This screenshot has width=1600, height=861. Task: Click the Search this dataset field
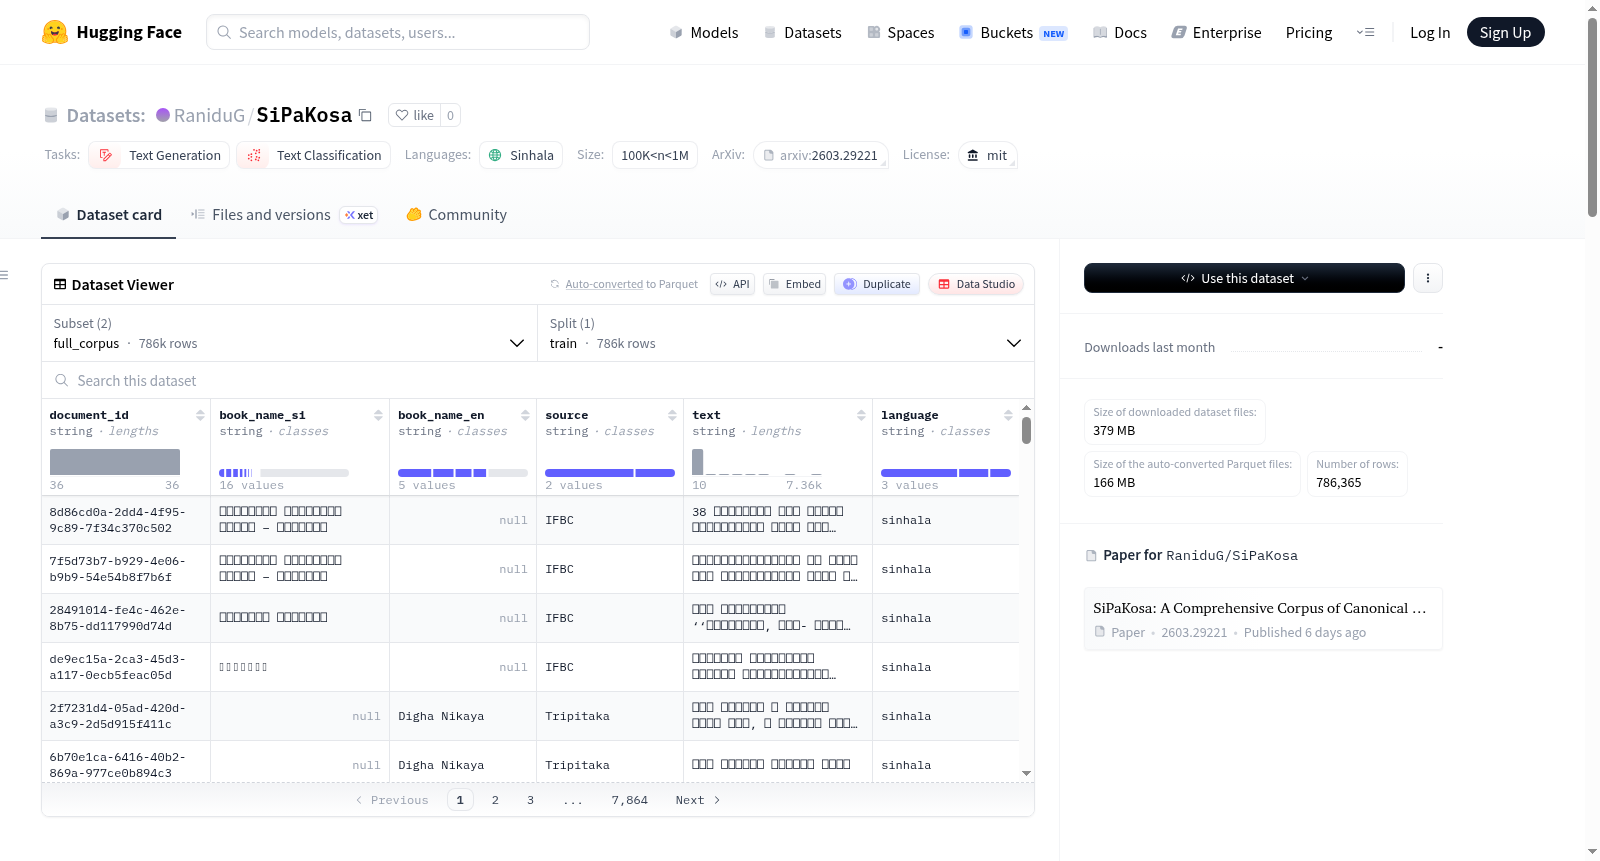point(538,381)
